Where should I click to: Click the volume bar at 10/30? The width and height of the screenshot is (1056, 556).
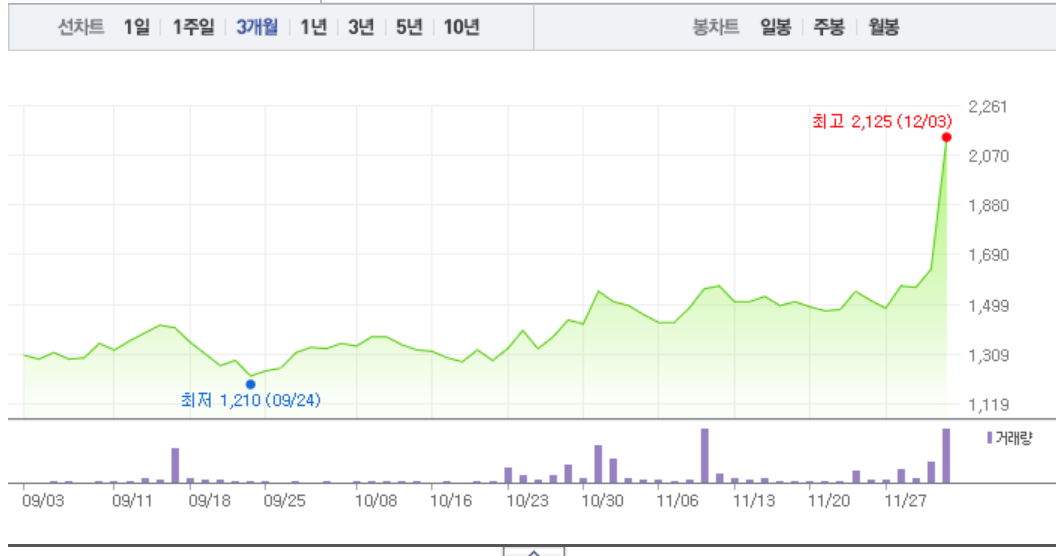599,464
